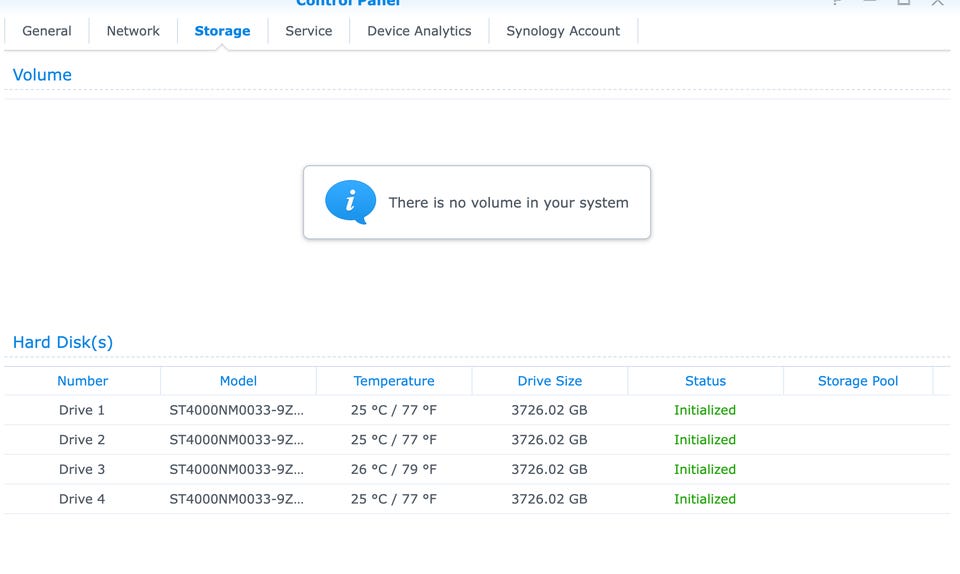The height and width of the screenshot is (574, 960).
Task: Select the Drive 1 label in the list
Action: 82,410
